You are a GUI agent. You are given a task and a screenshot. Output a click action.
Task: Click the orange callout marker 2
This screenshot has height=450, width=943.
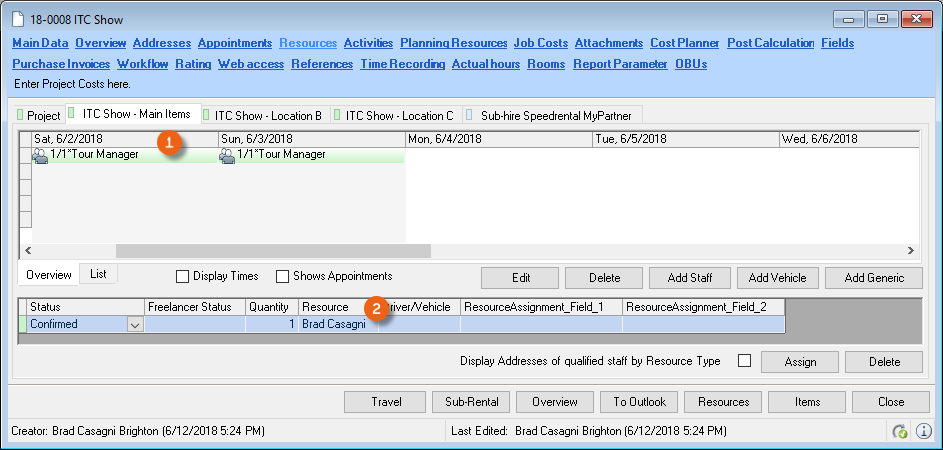point(376,308)
